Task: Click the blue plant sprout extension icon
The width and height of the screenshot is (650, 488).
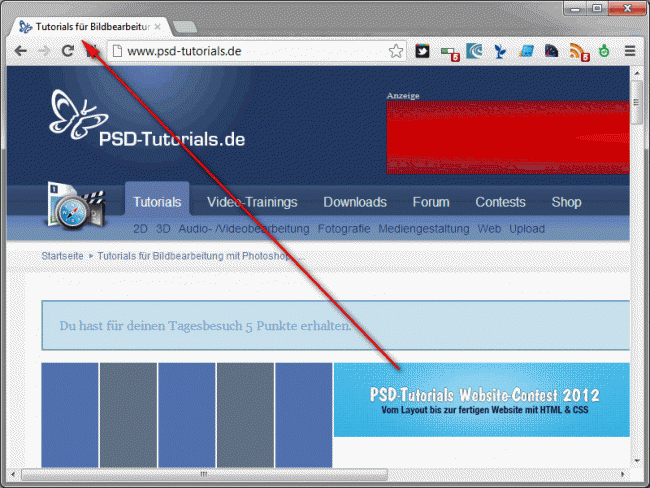Action: tap(500, 51)
